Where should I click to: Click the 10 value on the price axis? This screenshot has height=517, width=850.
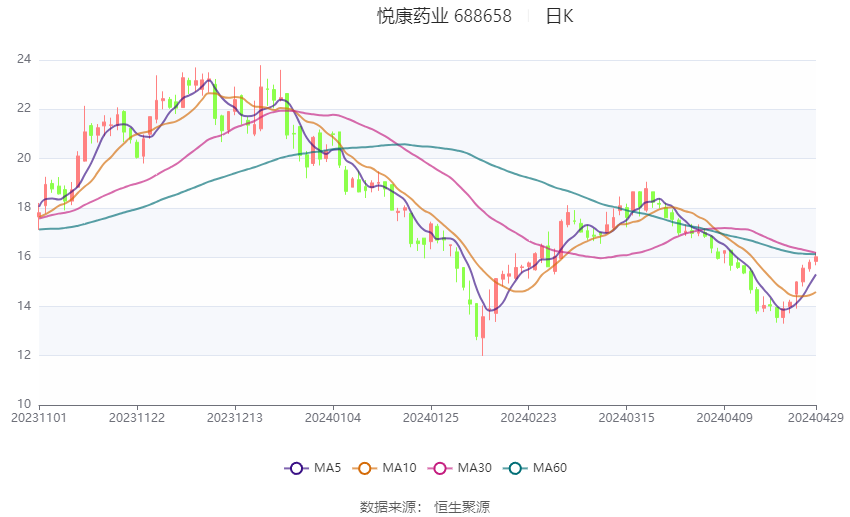[x=24, y=404]
